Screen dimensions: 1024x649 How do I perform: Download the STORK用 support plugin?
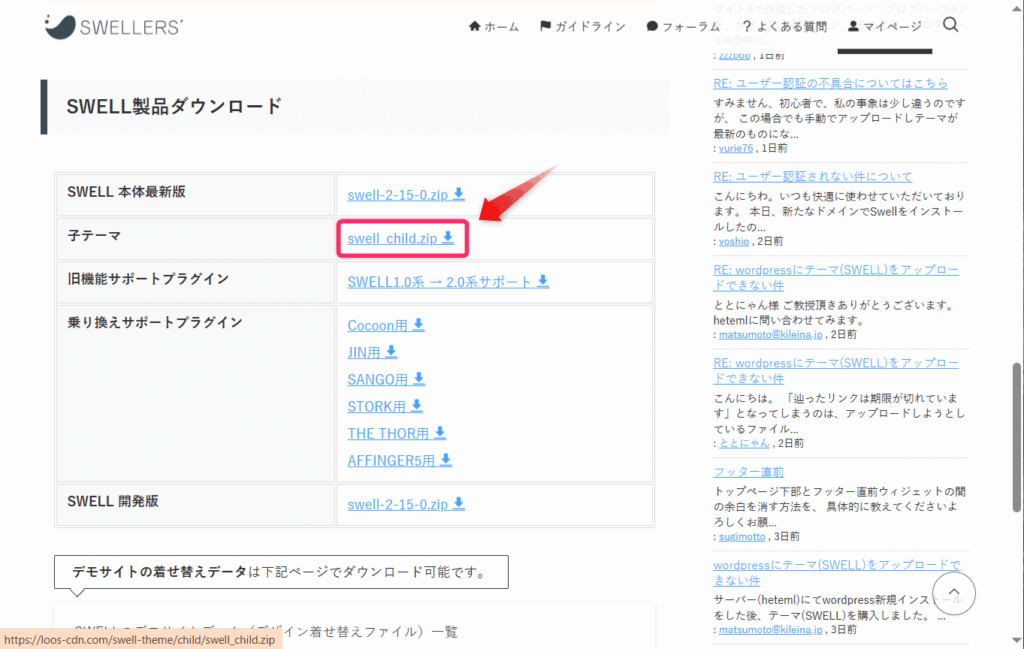[x=385, y=407]
